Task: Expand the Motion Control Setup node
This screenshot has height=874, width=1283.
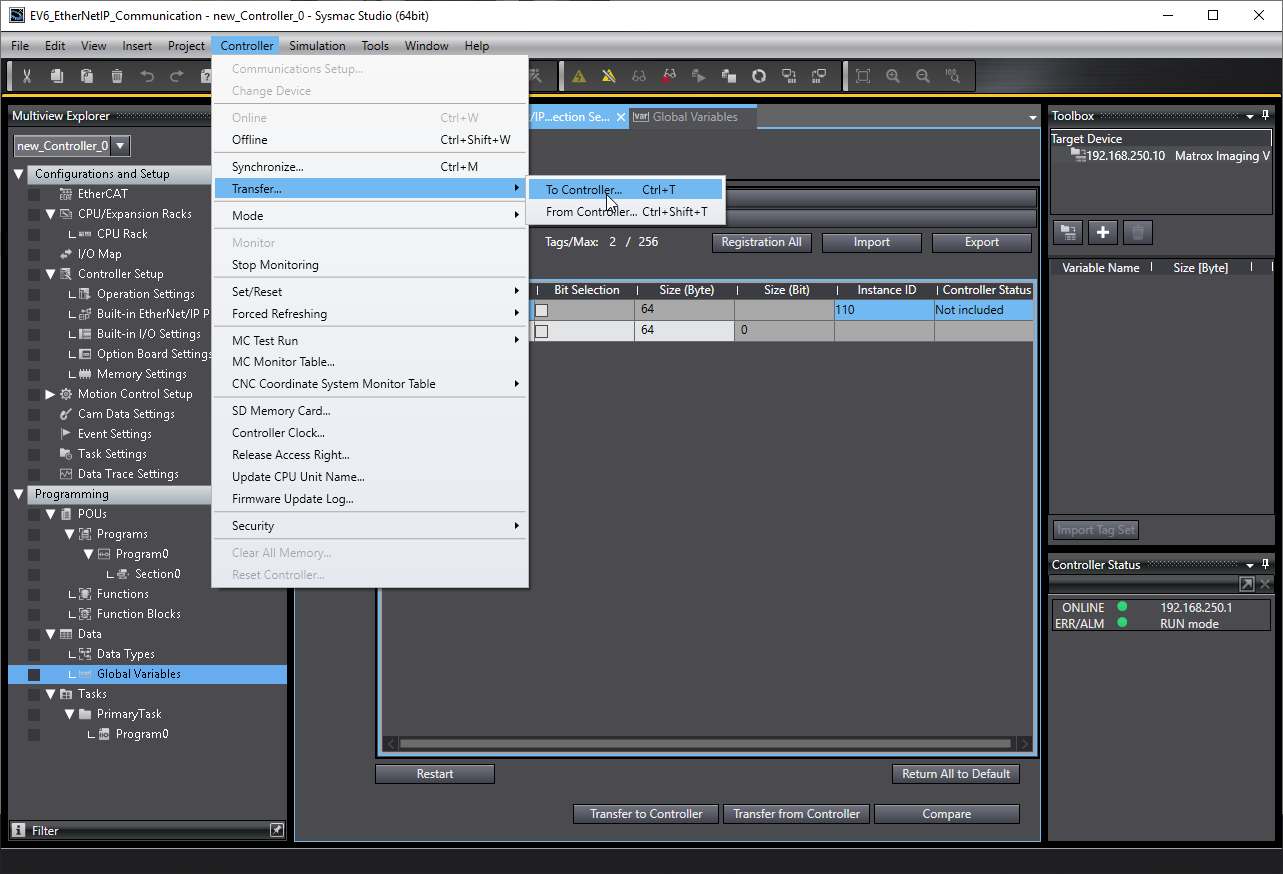Action: 51,394
